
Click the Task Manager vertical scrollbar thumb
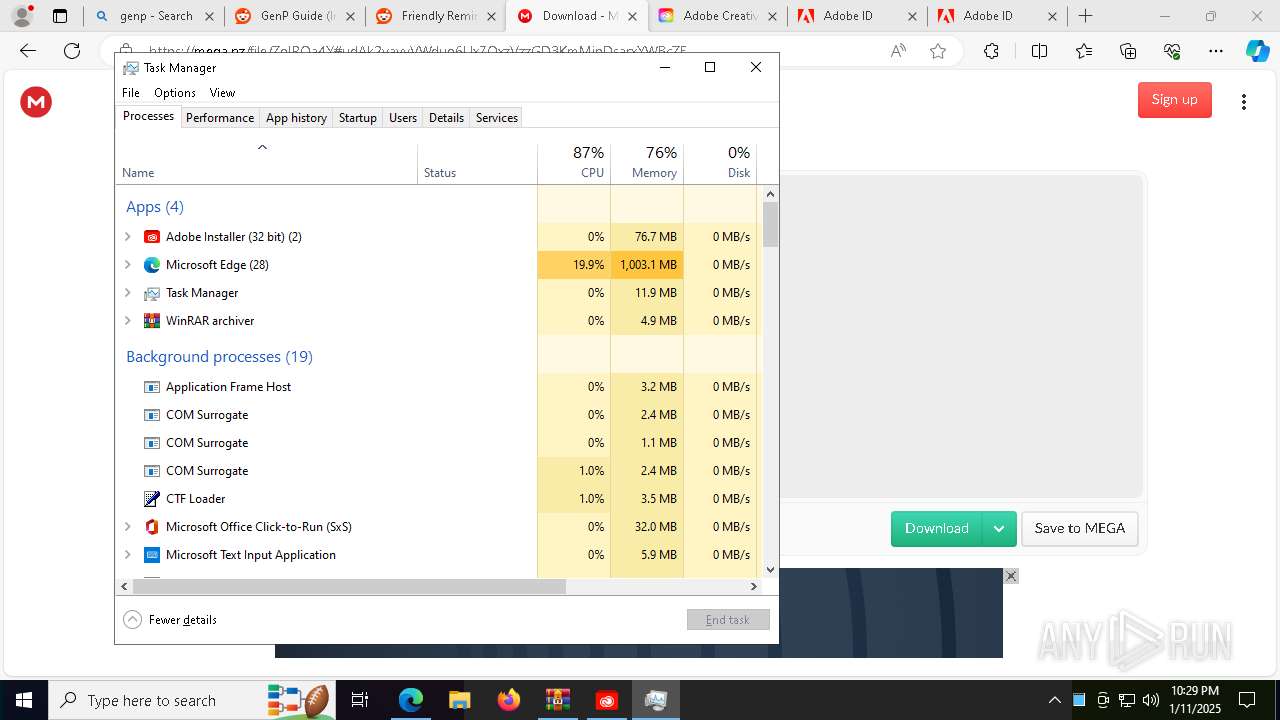[770, 224]
